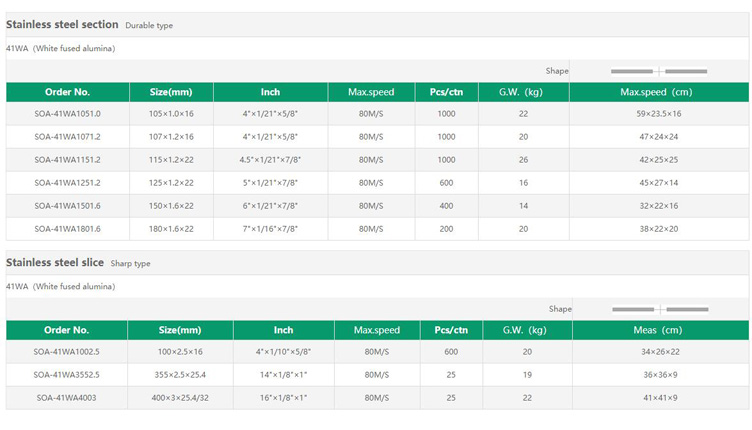This screenshot has height=430, width=752.
Task: Click the size cell 400×3×25.4/32
Action: pyautogui.click(x=181, y=398)
